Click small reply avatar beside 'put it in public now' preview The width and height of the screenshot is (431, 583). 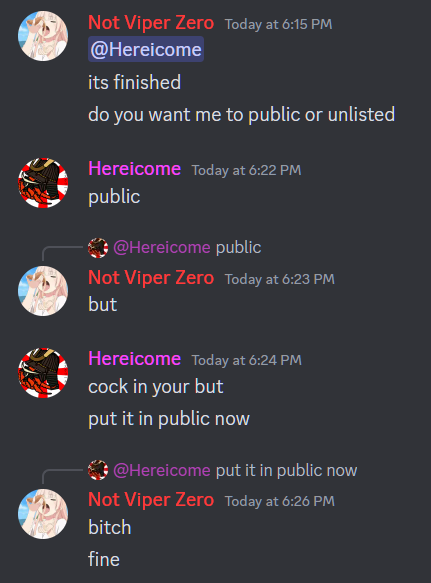(98, 470)
